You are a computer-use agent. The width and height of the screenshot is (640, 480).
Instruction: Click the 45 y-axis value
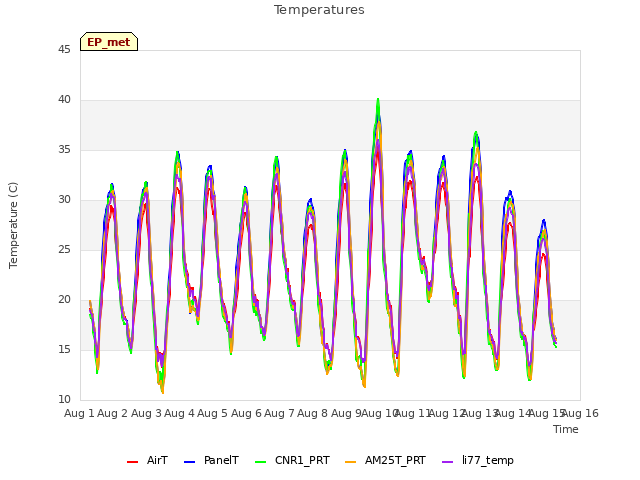click(64, 49)
